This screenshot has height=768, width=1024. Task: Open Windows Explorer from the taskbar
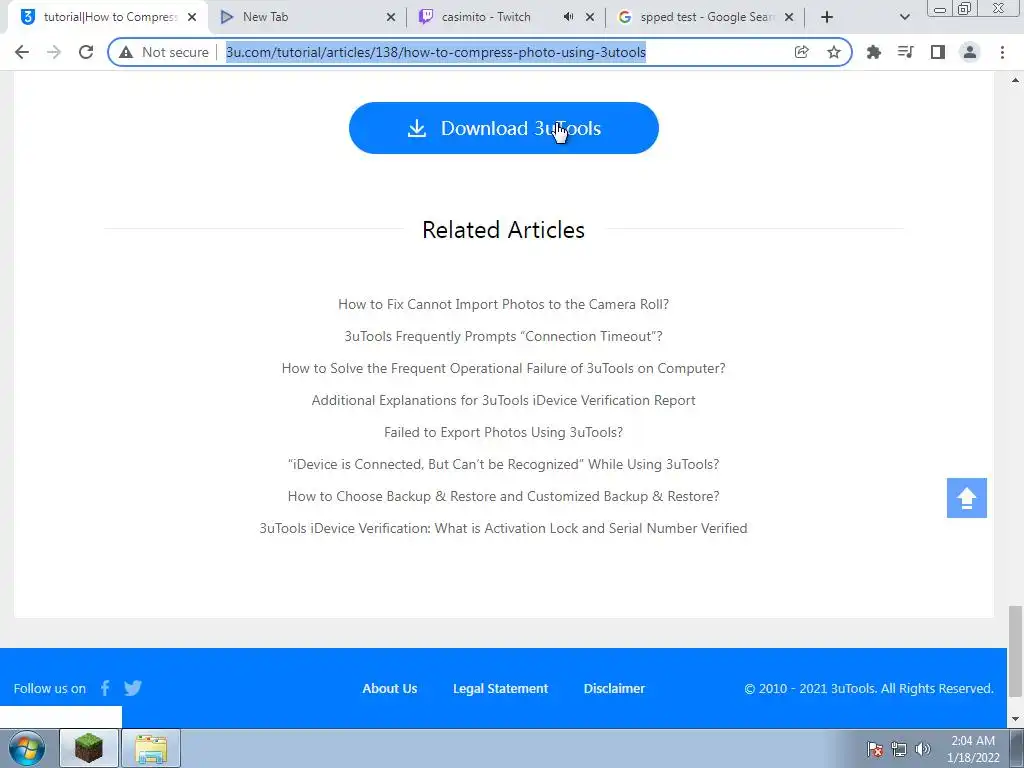coord(151,748)
